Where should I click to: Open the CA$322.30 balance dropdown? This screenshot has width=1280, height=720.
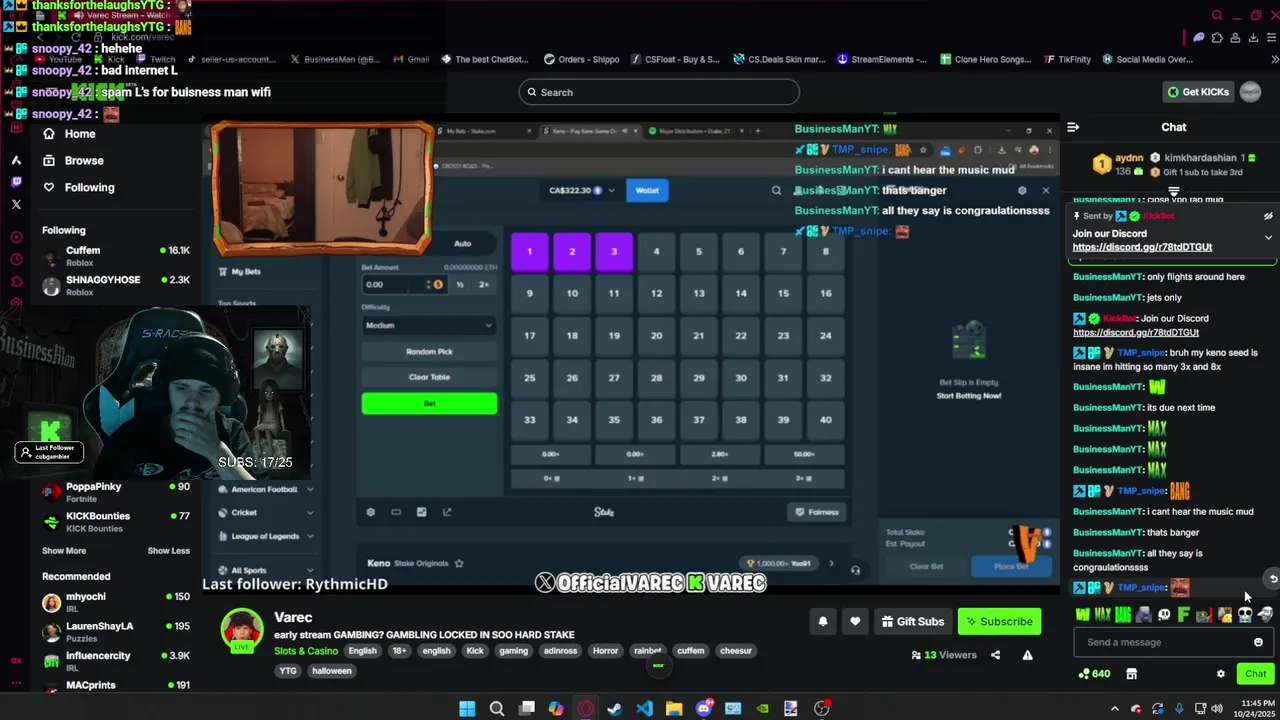pos(581,190)
